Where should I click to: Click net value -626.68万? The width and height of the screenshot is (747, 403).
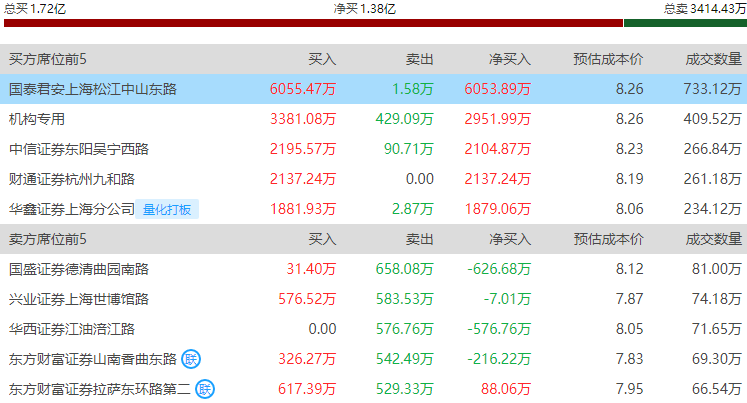(x=499, y=269)
